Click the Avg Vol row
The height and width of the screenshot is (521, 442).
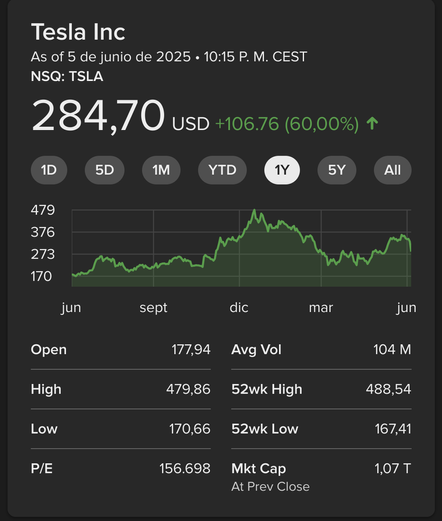point(321,350)
